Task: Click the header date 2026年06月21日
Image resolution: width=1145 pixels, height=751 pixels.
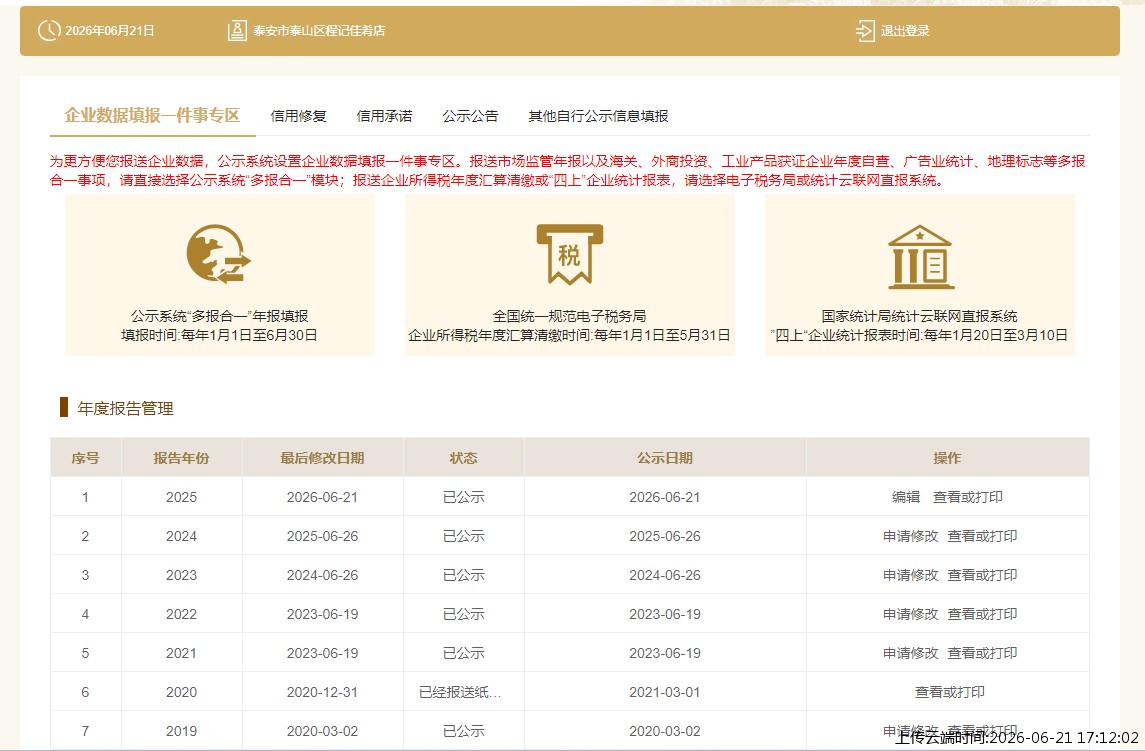Action: [x=110, y=31]
